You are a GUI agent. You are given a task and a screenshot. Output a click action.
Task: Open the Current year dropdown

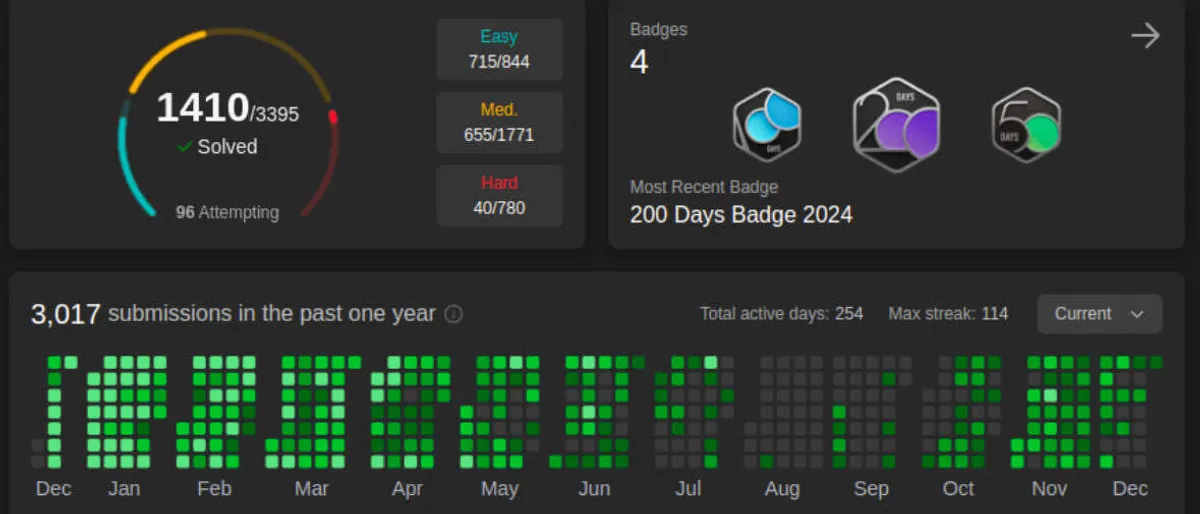[x=1099, y=314]
